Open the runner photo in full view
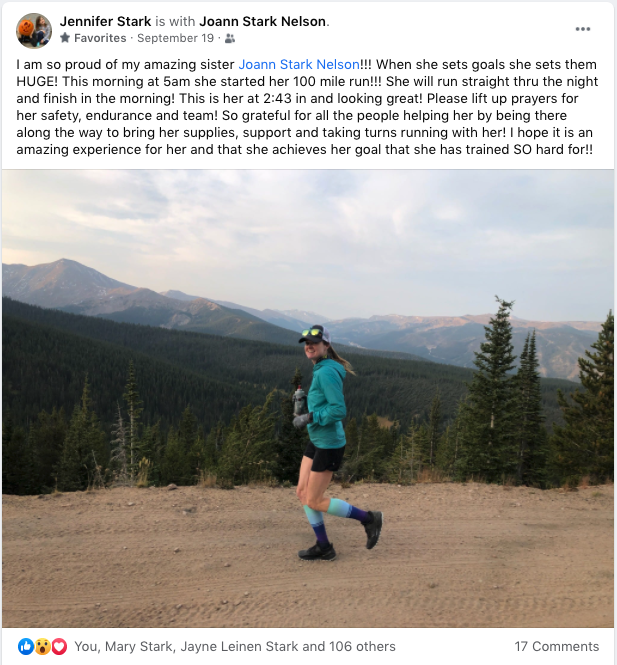 [x=308, y=399]
